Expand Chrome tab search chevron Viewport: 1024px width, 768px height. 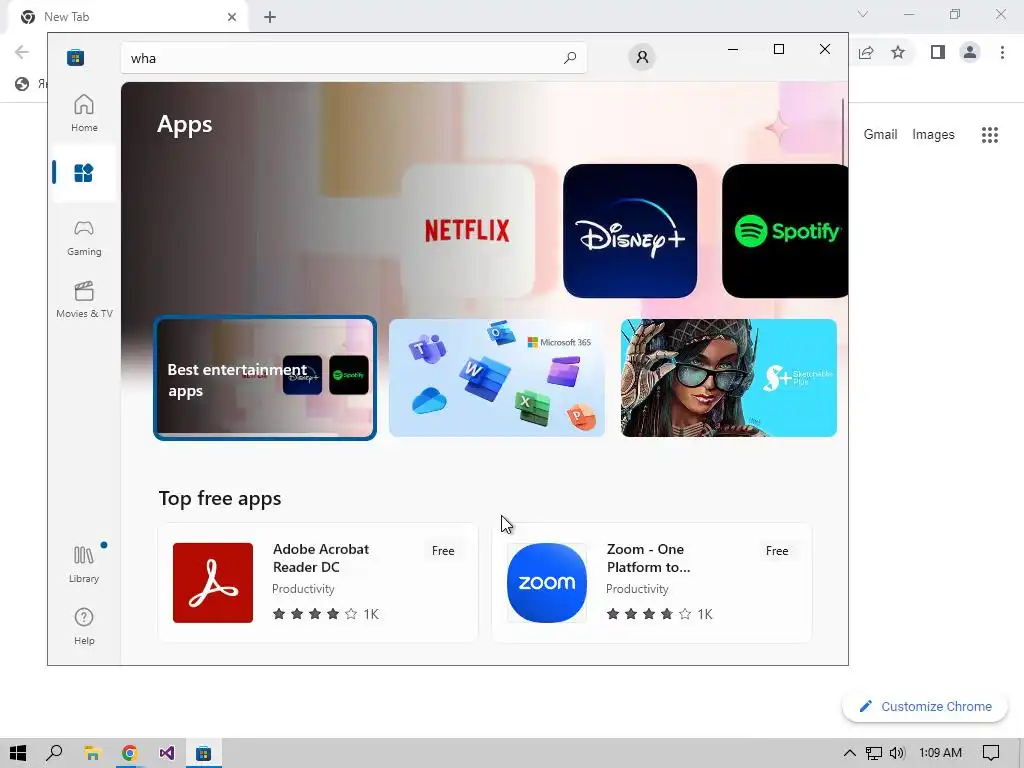pos(863,14)
